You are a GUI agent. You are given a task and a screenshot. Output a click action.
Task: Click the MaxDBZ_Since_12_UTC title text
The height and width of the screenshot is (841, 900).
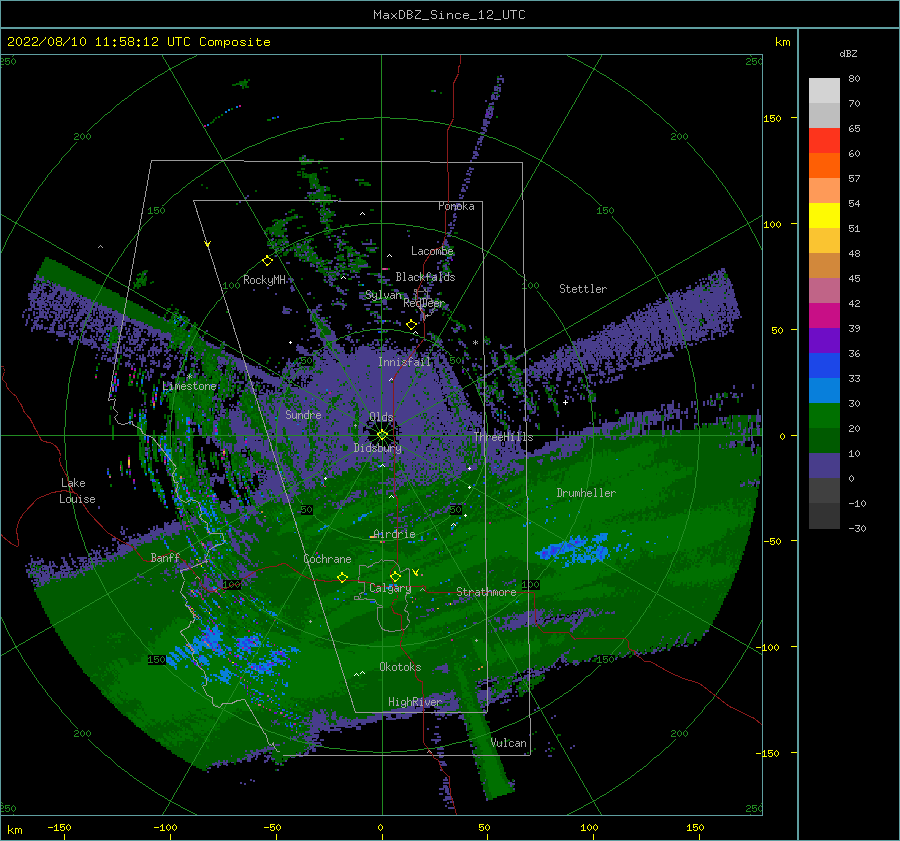coord(449,15)
